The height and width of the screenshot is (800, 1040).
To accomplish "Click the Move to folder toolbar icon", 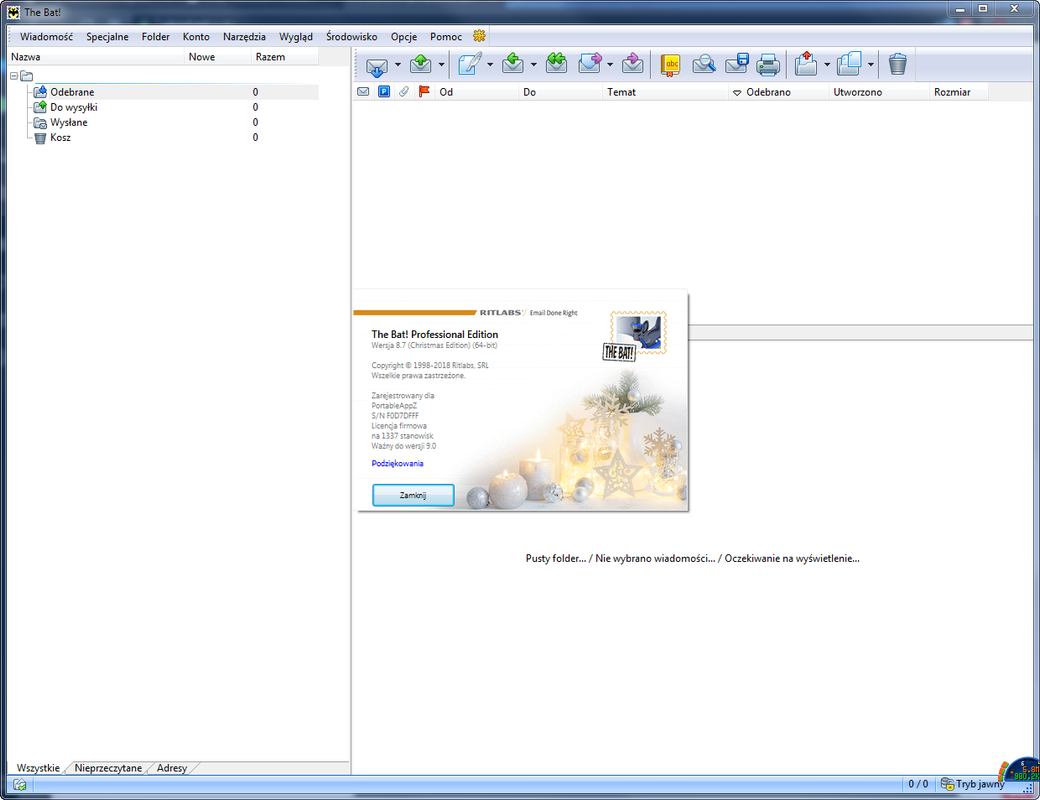I will (806, 64).
